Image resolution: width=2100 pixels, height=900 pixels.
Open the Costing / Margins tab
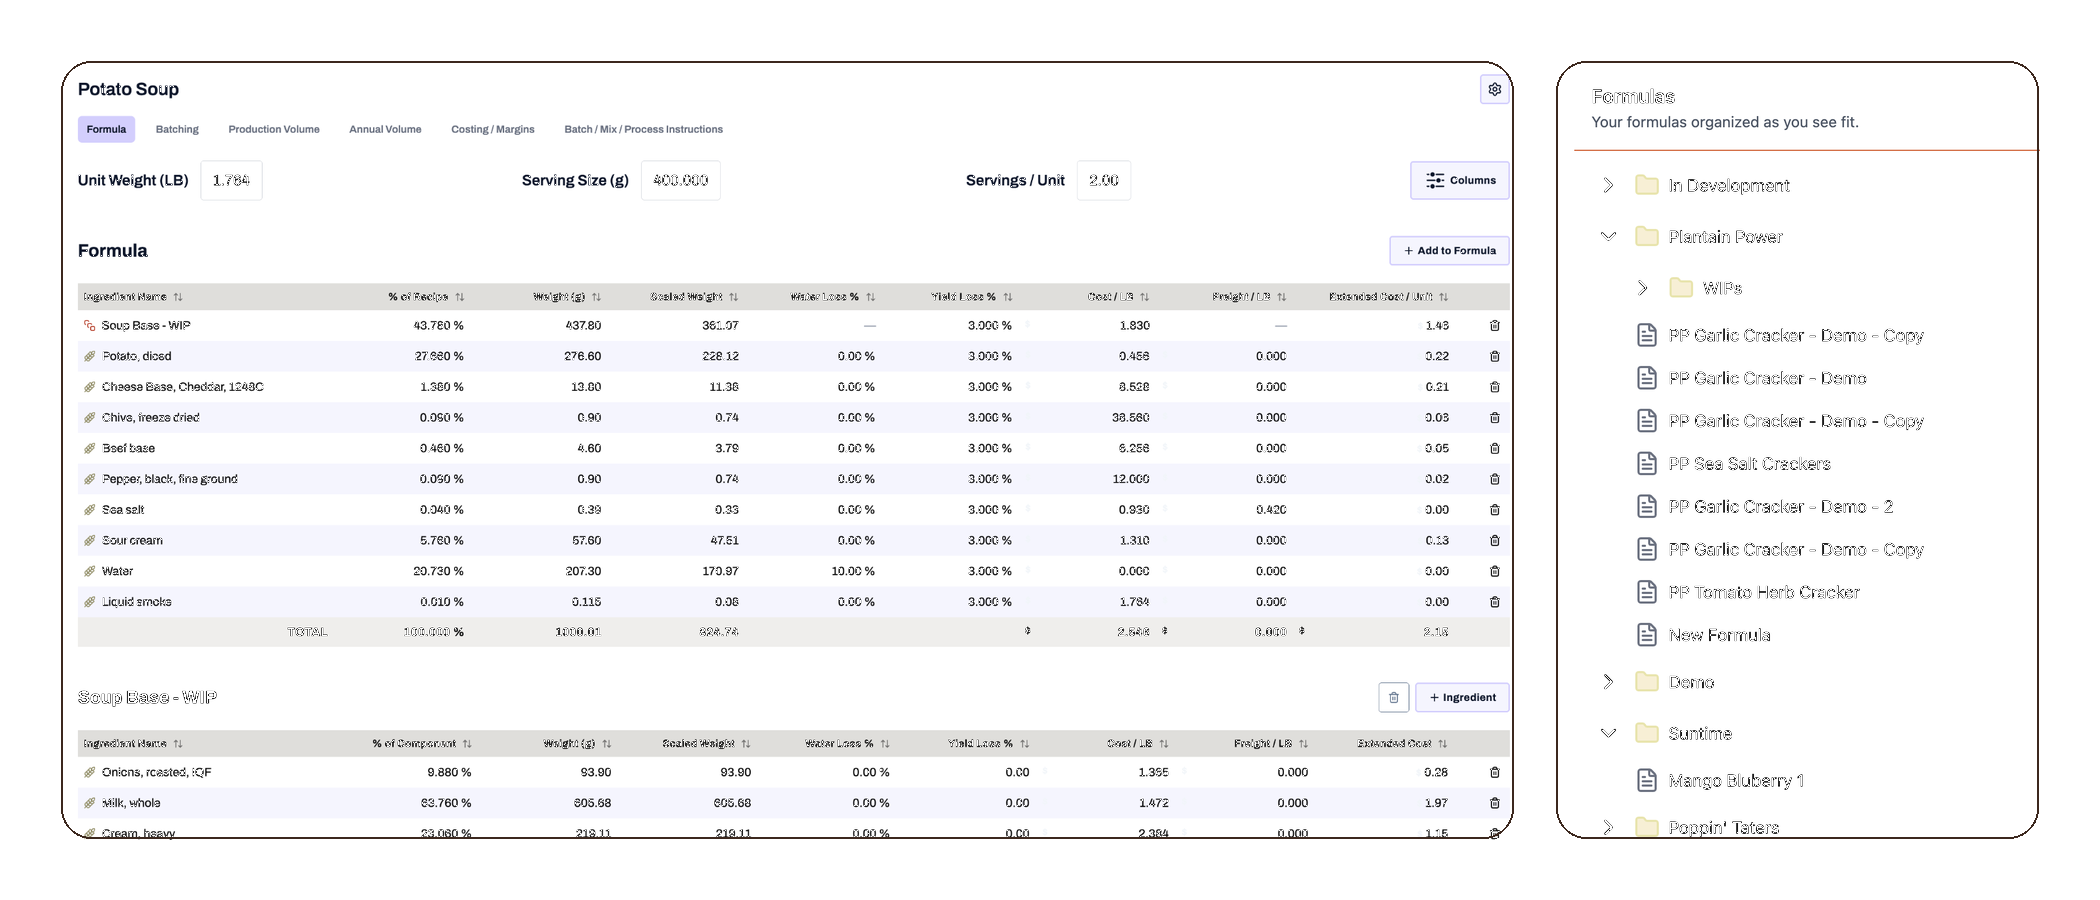pos(492,129)
